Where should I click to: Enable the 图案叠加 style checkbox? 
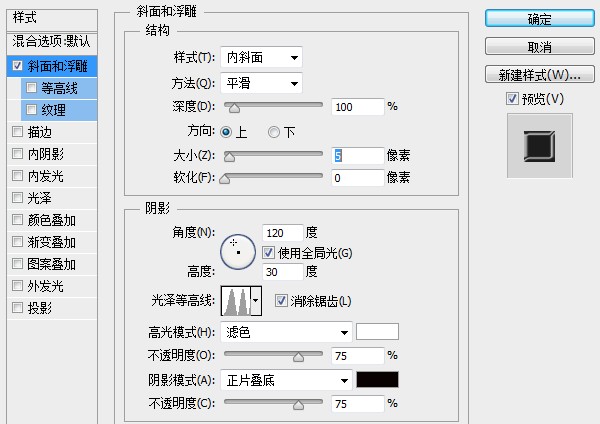click(17, 264)
